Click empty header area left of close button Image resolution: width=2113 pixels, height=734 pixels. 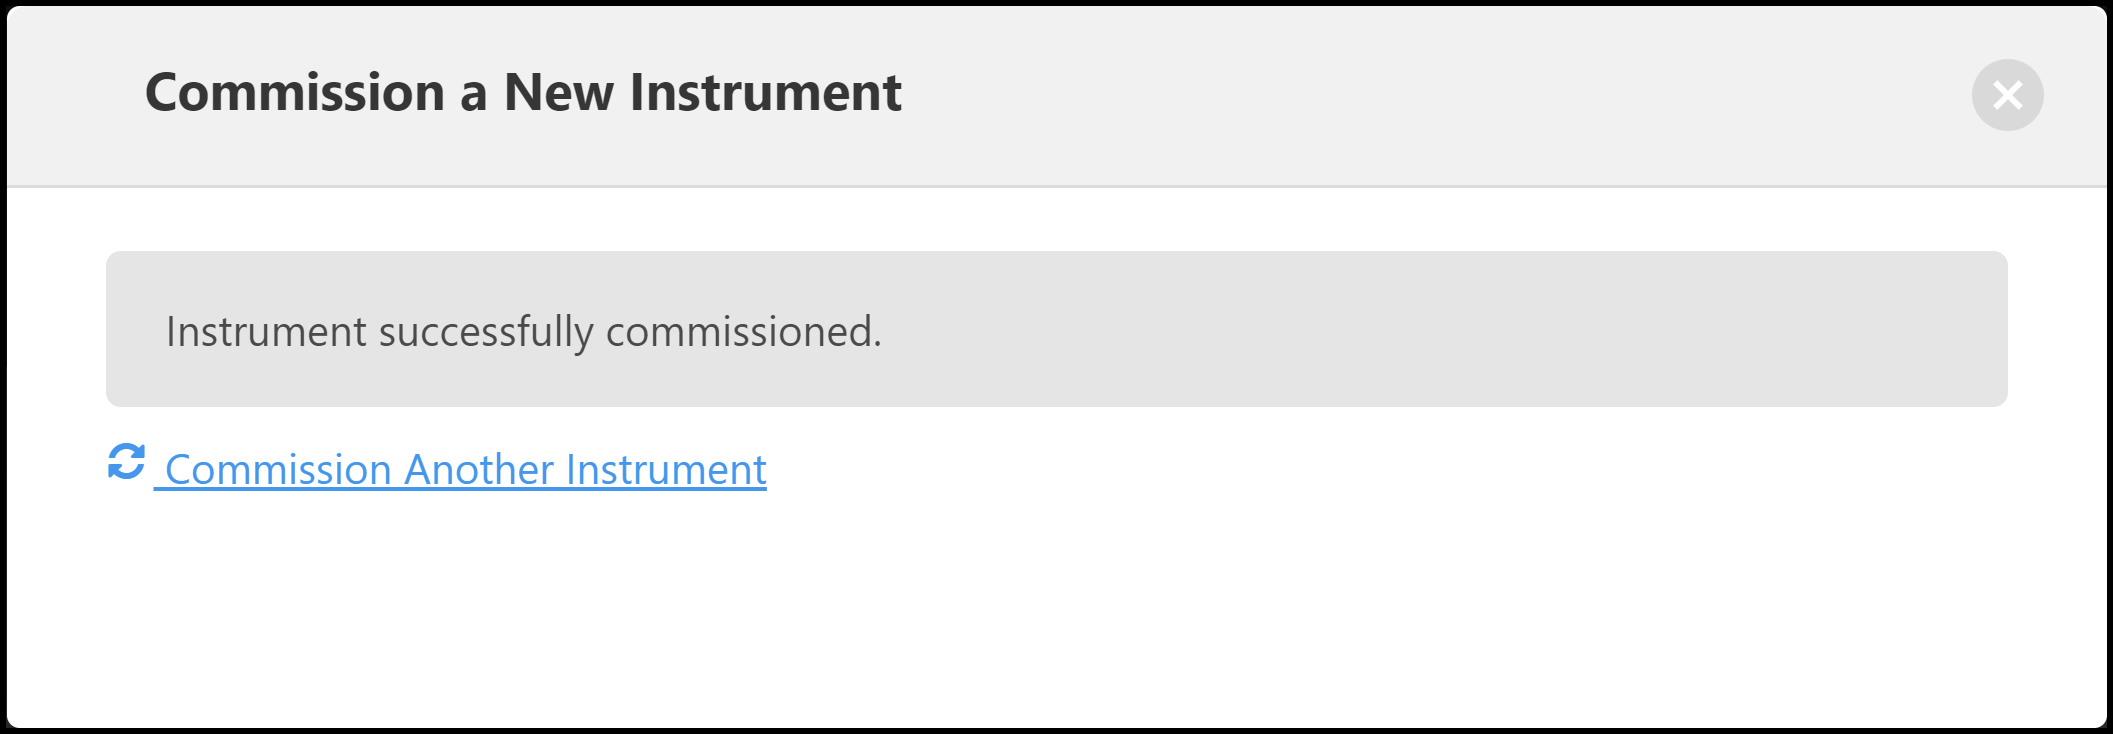1500,95
